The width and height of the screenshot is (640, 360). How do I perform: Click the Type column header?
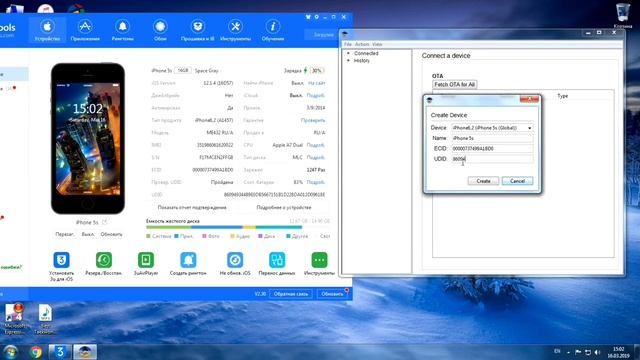[562, 96]
